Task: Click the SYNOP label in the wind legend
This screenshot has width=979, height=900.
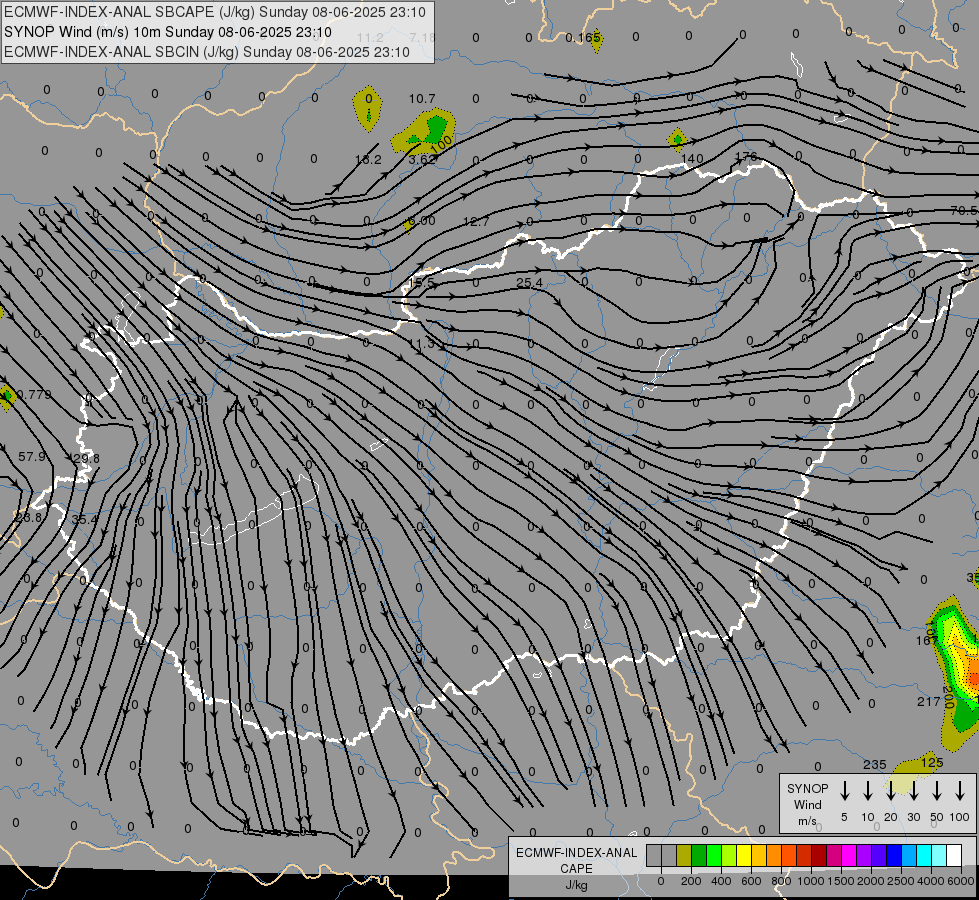Action: click(x=807, y=788)
